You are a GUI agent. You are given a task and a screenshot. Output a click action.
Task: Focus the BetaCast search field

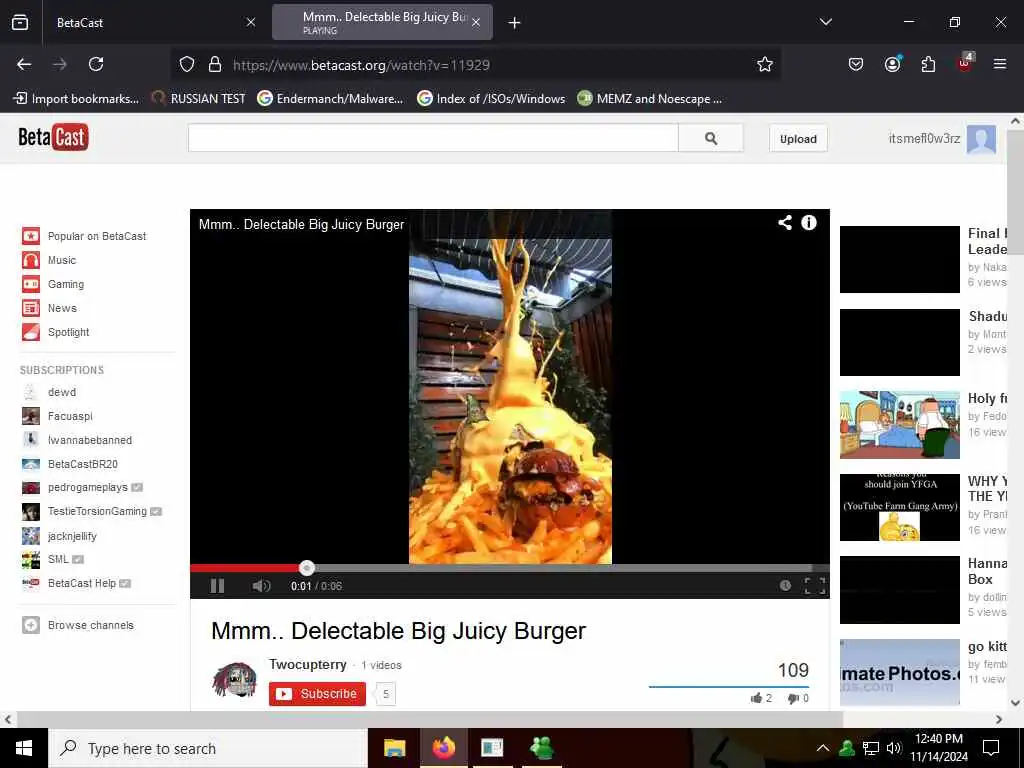coord(434,138)
